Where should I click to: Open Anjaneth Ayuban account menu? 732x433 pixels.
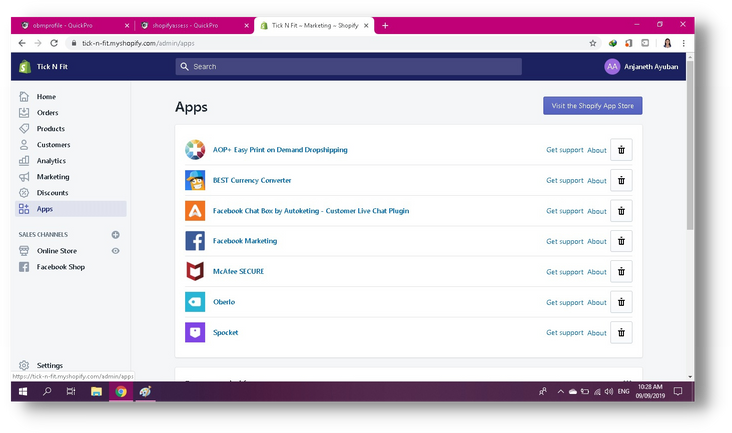coord(641,67)
